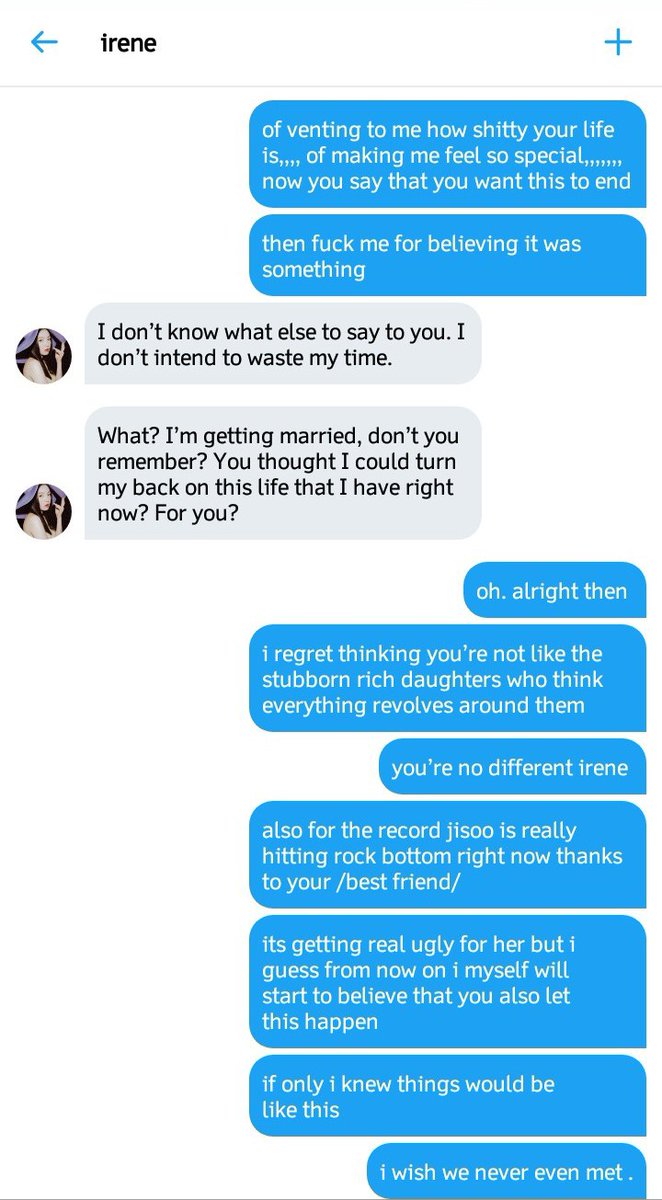Tap the "if only i knew things" bubble
Screen dimensions: 662x1200
(447, 1095)
